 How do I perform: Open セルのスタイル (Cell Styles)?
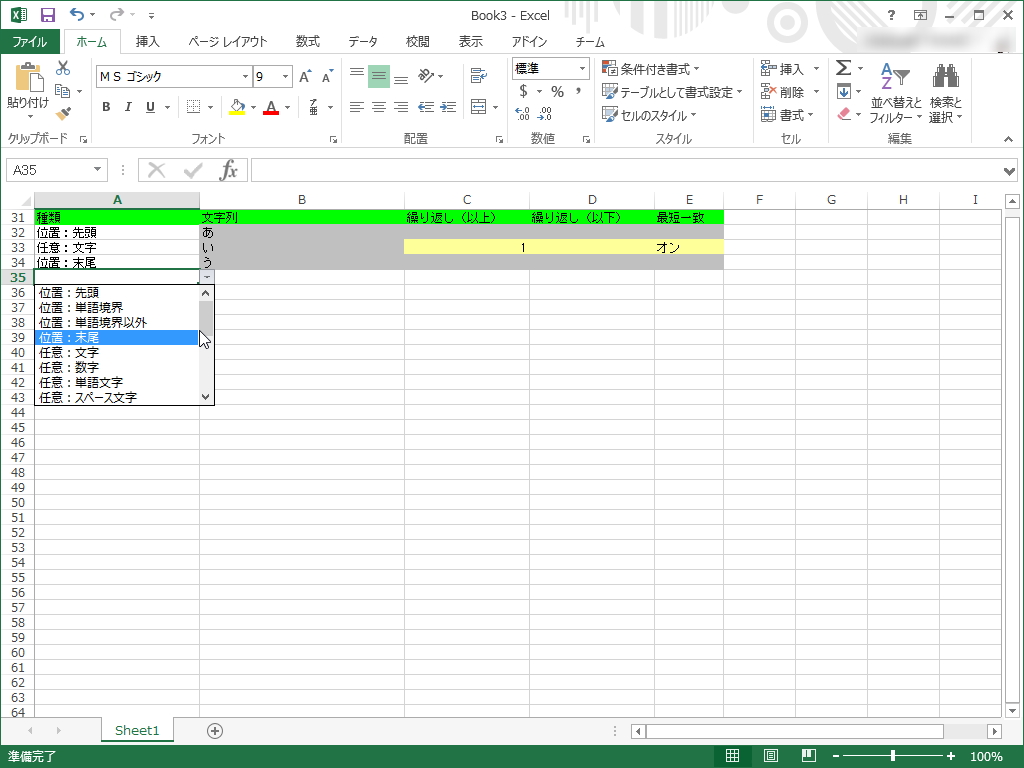coord(643,114)
